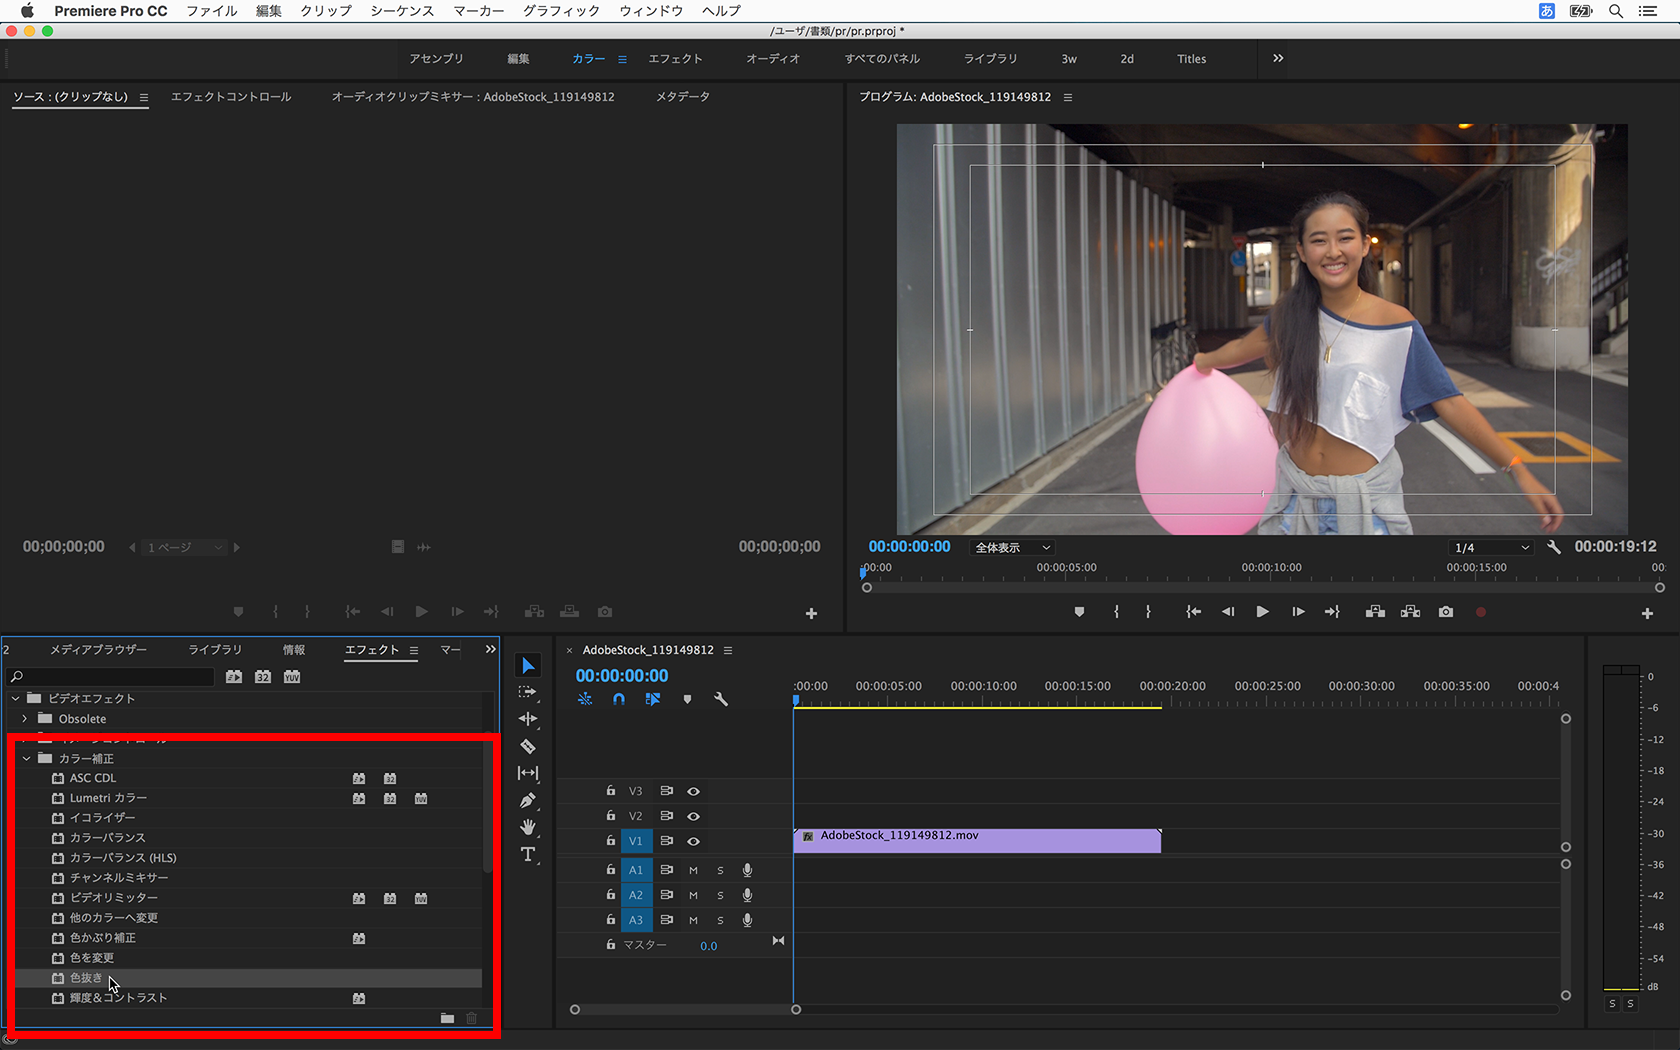Select the Pen tool in the tools panel
This screenshot has height=1050, width=1680.
(528, 800)
